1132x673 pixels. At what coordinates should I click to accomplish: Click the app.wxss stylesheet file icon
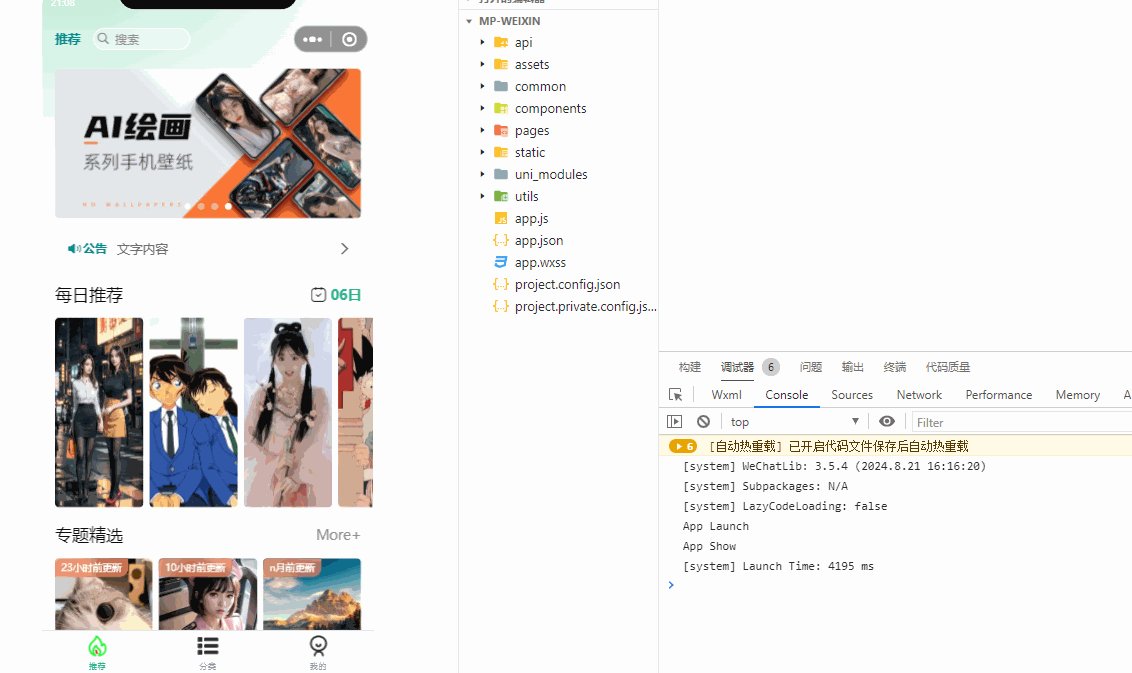tap(501, 262)
